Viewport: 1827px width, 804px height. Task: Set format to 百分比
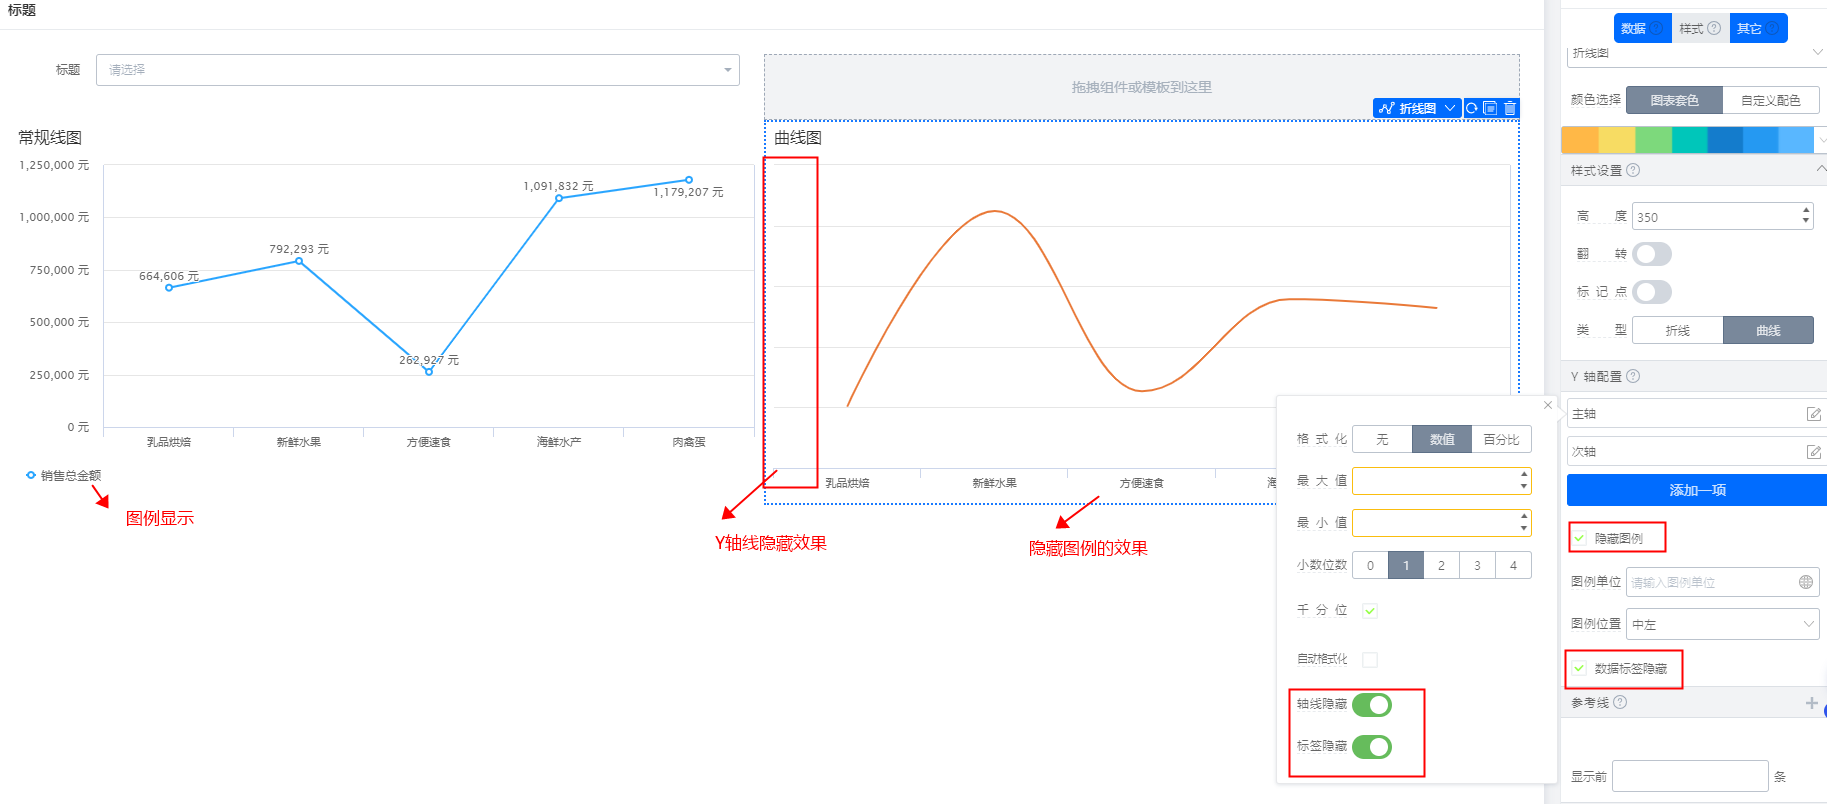[x=1501, y=439]
